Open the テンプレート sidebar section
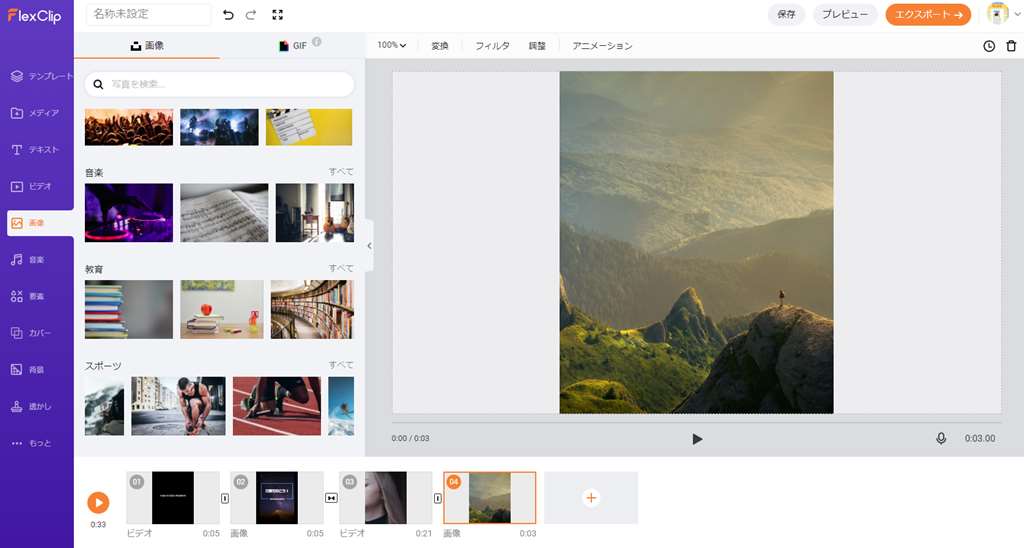 tap(37, 76)
